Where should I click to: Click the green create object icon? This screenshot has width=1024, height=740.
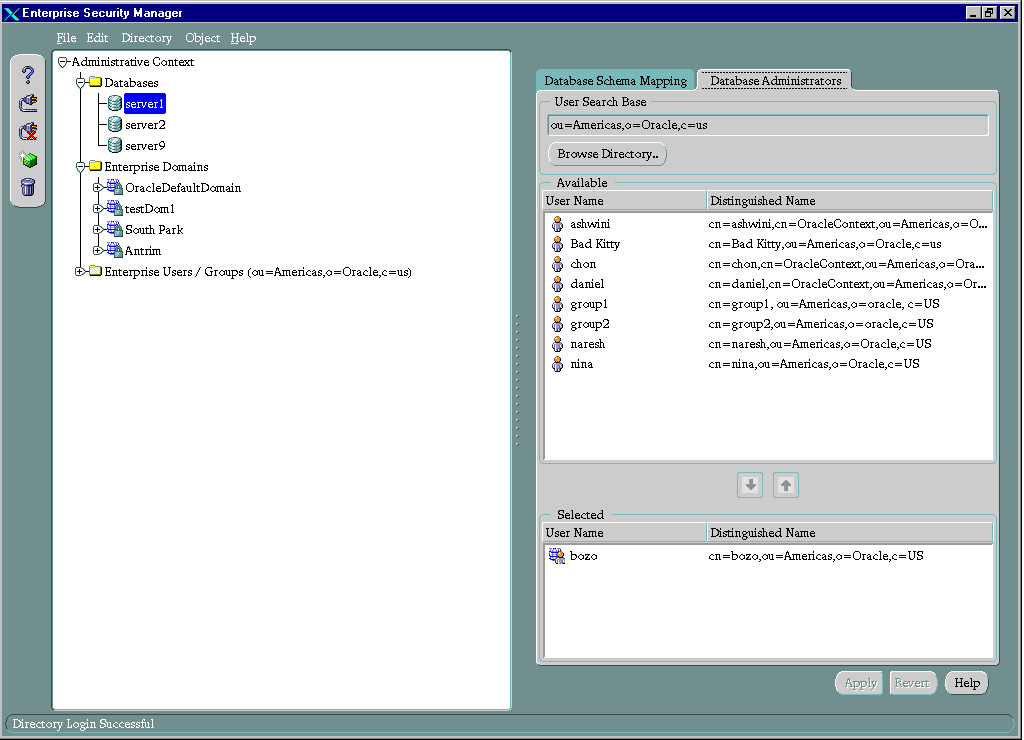click(x=28, y=159)
